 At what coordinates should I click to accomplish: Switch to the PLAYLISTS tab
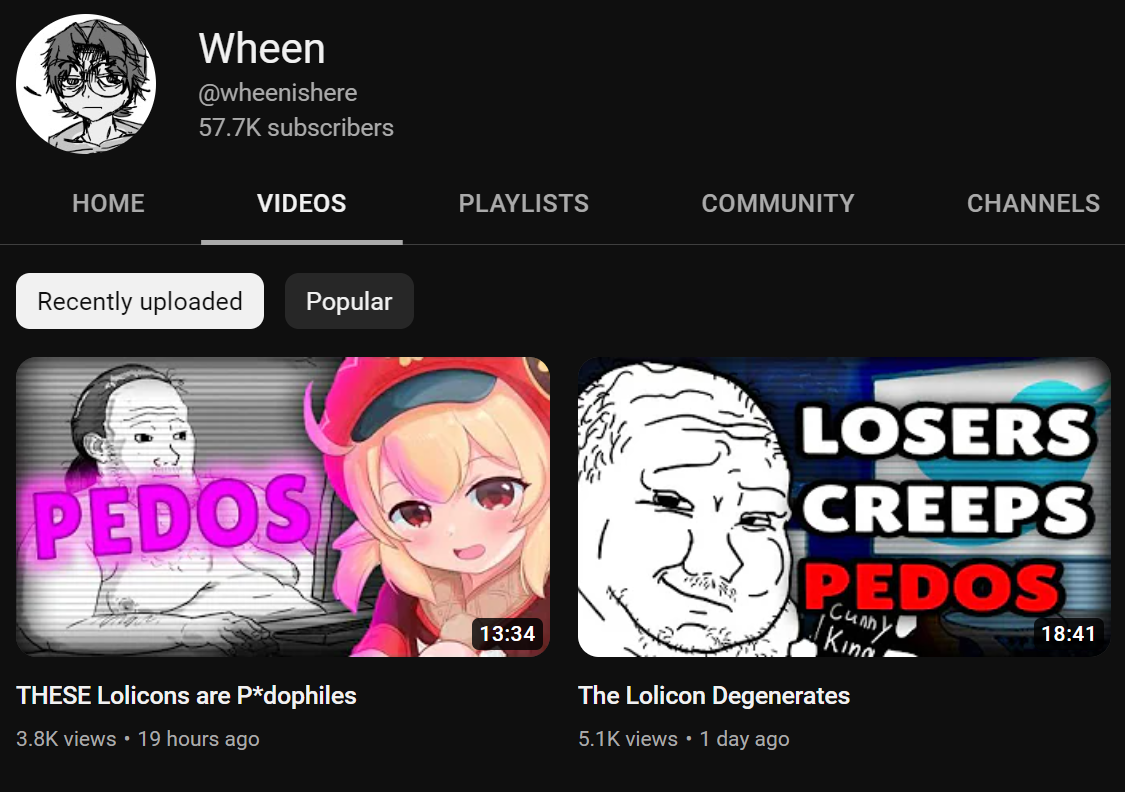[x=524, y=204]
